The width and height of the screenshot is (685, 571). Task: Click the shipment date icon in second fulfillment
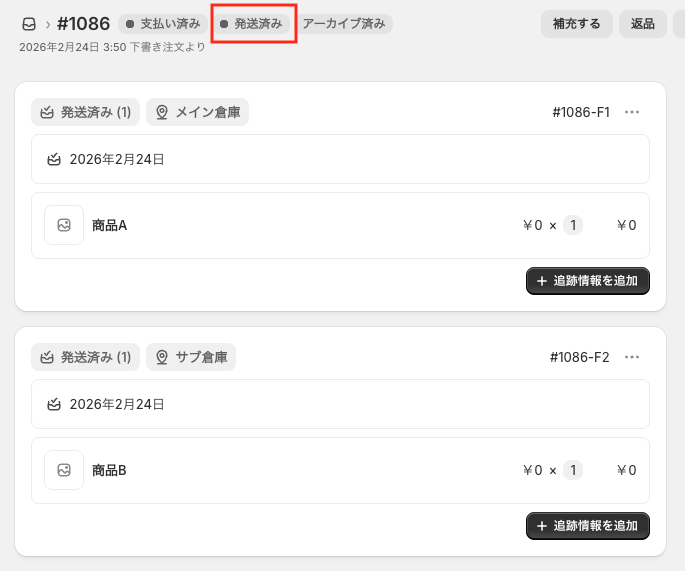tap(54, 404)
